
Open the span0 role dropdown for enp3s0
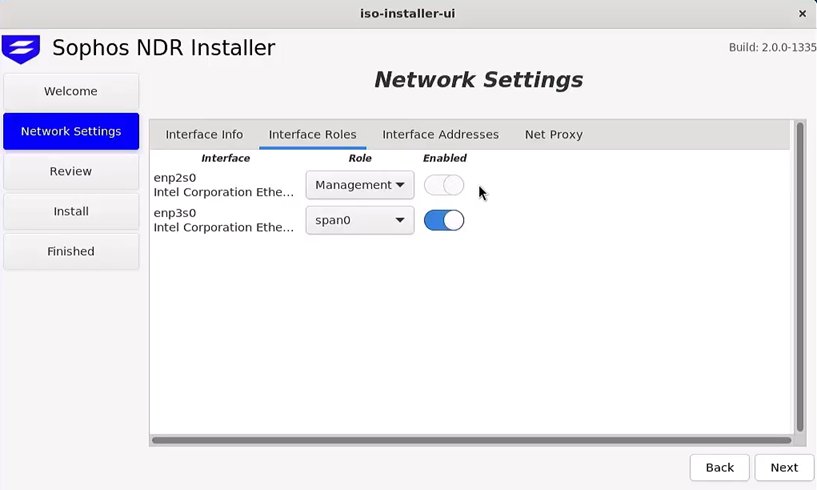tap(360, 220)
